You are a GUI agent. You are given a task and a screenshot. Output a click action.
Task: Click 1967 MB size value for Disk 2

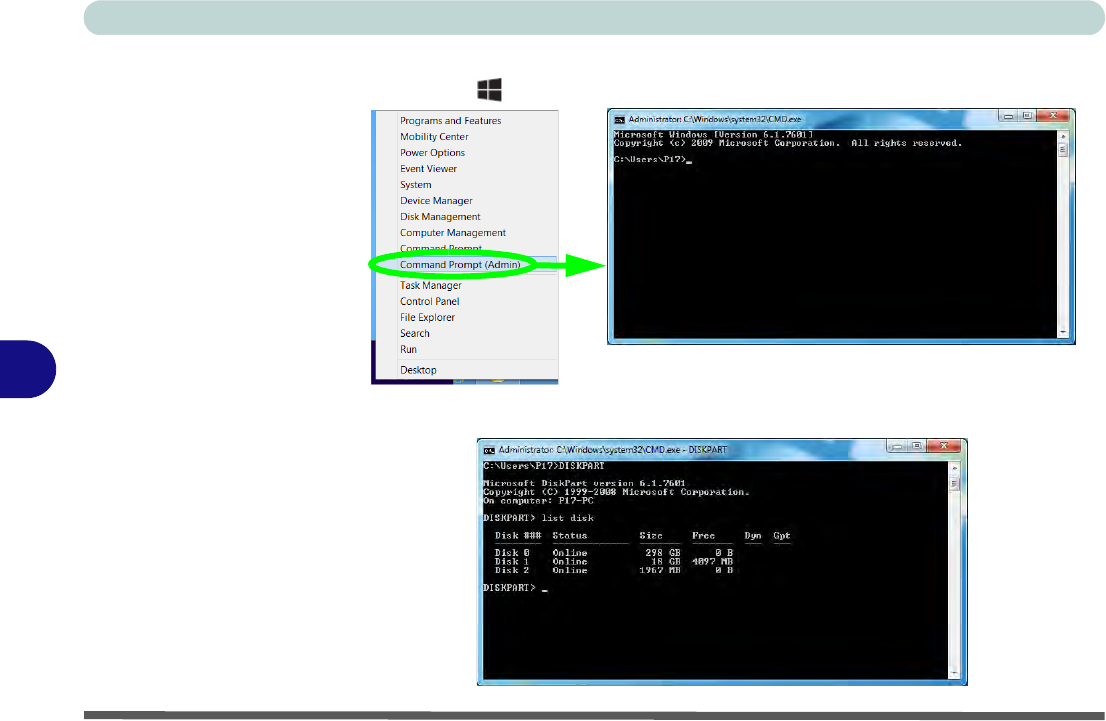point(660,570)
